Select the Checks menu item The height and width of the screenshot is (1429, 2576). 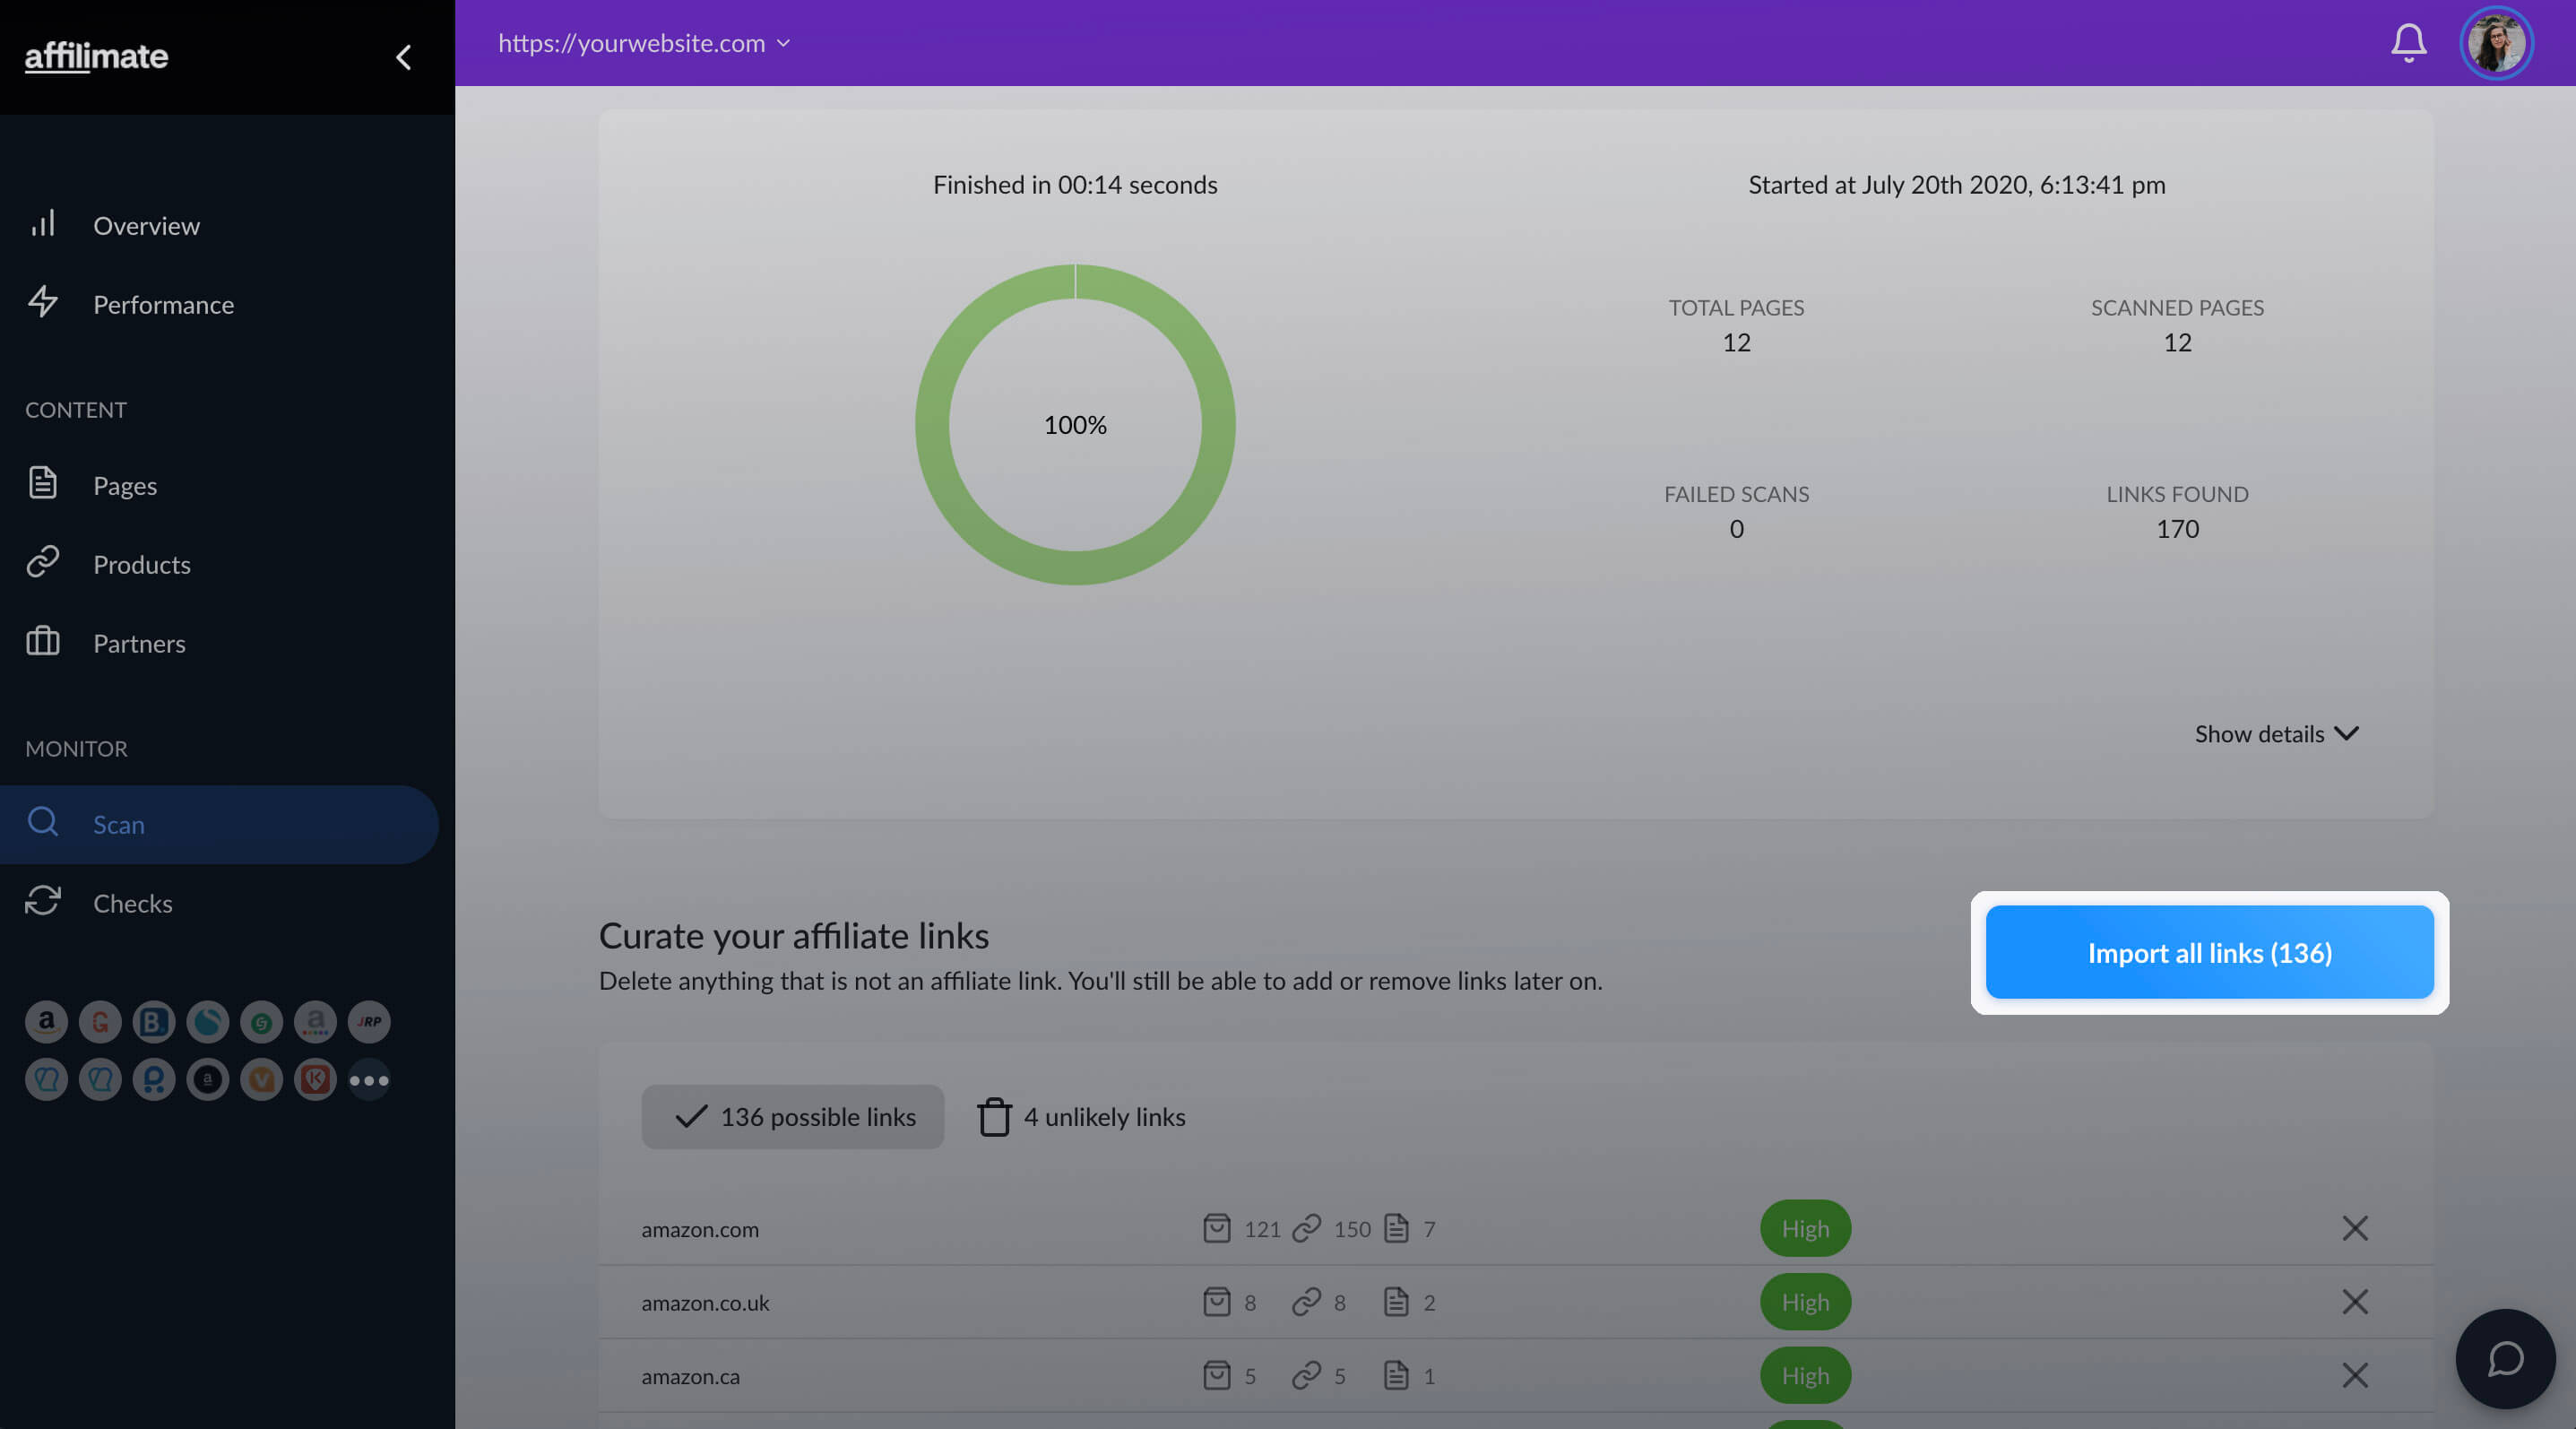132,903
